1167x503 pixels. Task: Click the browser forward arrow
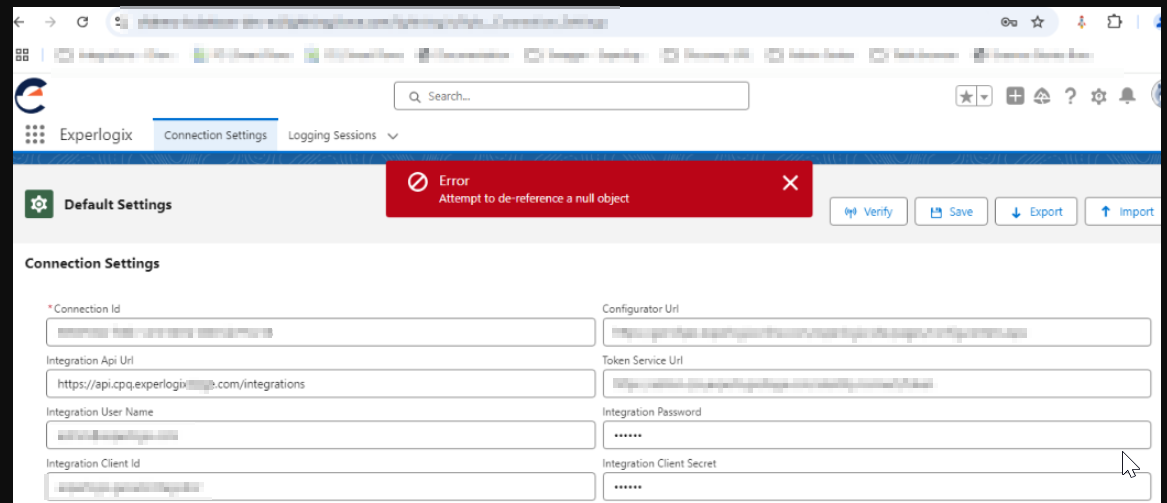51,22
